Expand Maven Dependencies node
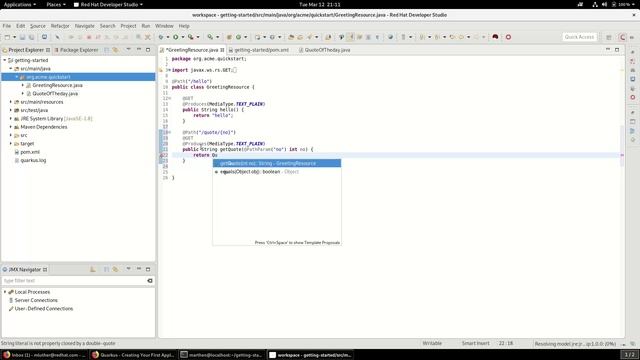 coord(11,127)
